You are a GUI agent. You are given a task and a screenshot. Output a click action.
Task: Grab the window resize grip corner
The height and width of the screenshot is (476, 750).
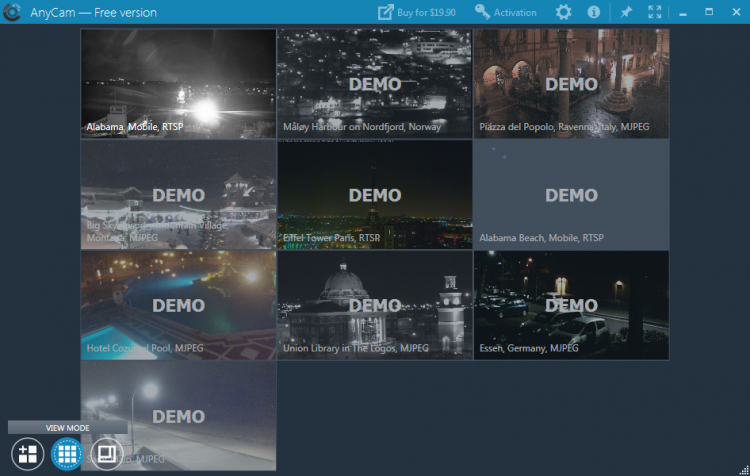(x=744, y=470)
